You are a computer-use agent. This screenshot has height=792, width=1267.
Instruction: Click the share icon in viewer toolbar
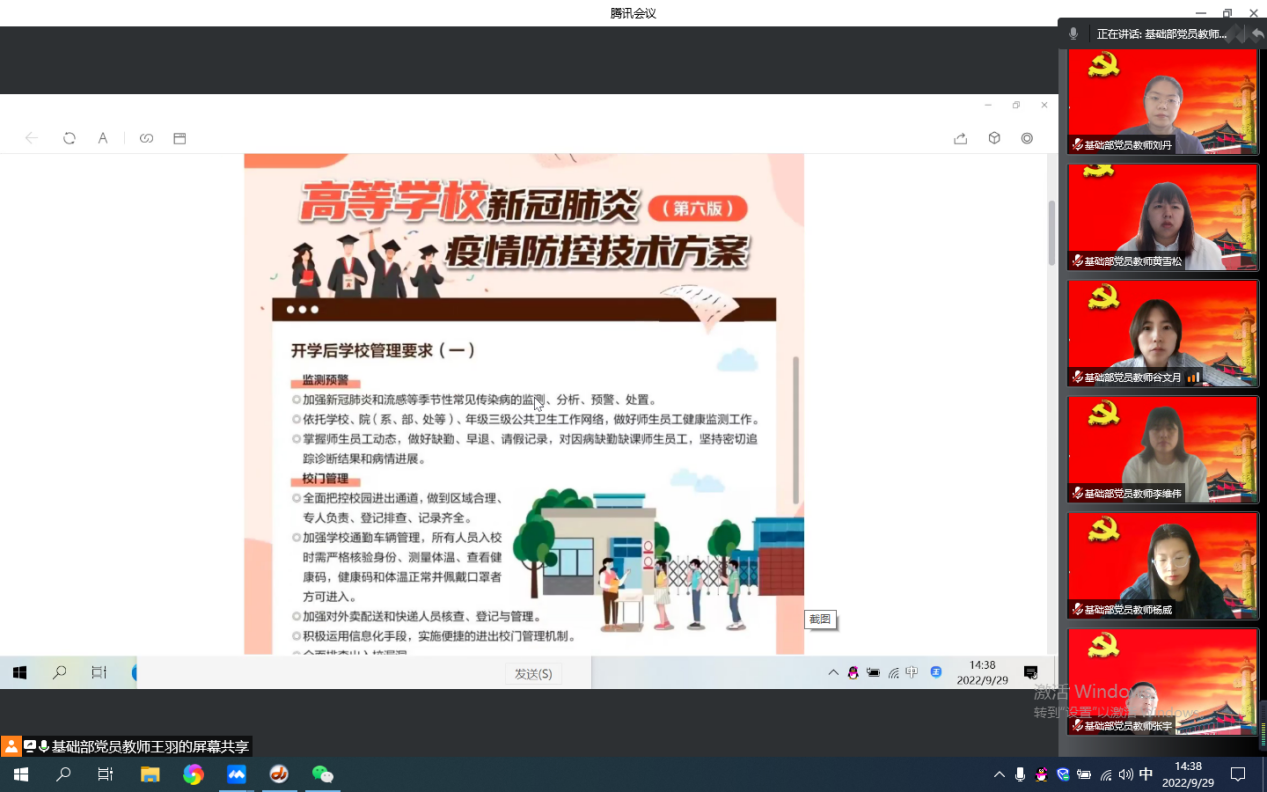960,139
